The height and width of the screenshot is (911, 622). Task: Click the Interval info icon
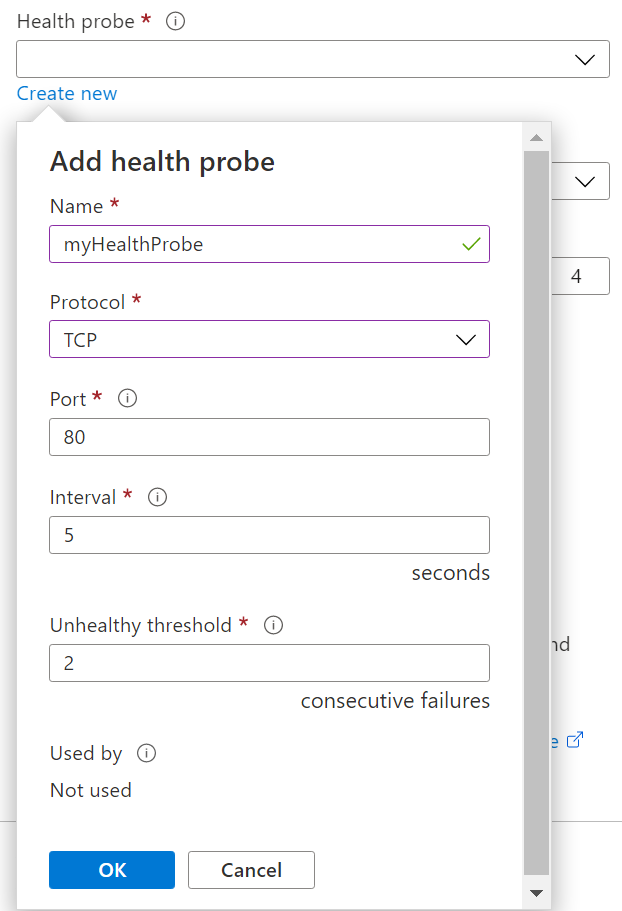157,496
